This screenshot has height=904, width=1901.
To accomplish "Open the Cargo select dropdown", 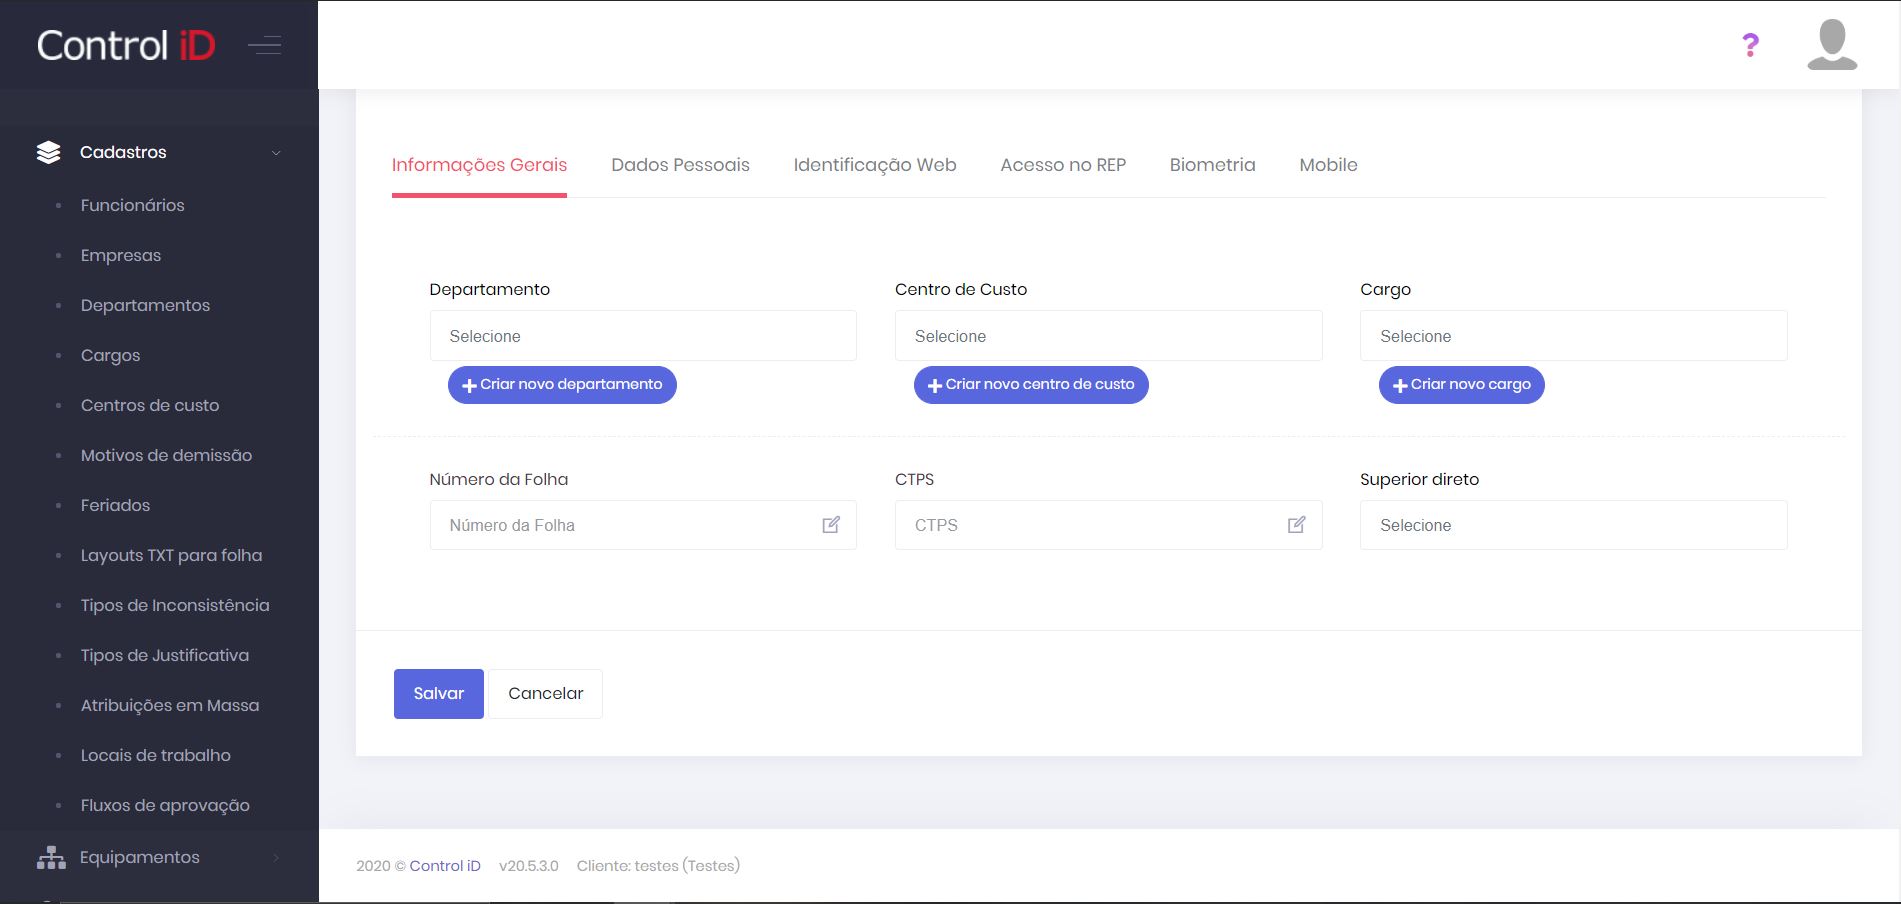I will [x=1573, y=336].
